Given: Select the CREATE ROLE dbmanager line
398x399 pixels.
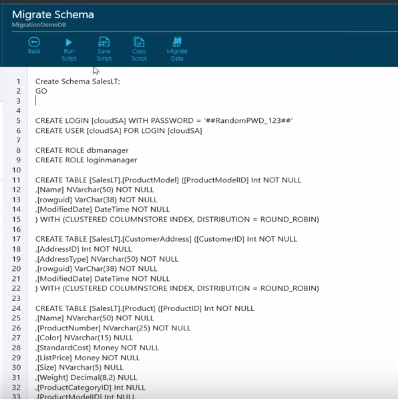Looking at the screenshot, I should (x=82, y=150).
